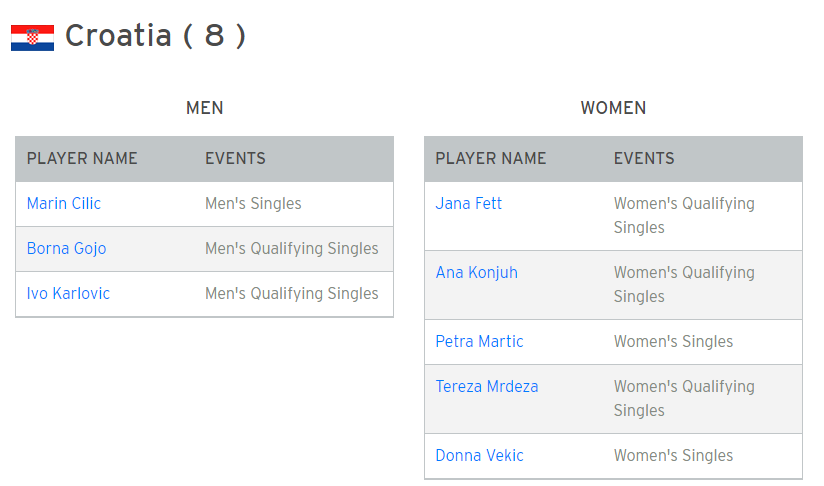824x486 pixels.
Task: Click Women's table PLAYER NAME header
Action: 491,158
